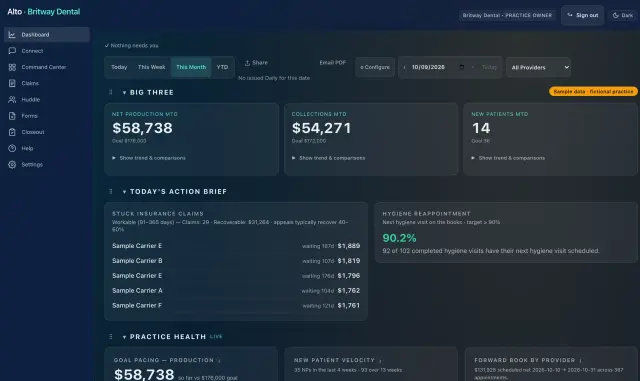The image size is (640, 381).
Task: Open the All Providers dropdown
Action: pyautogui.click(x=538, y=67)
